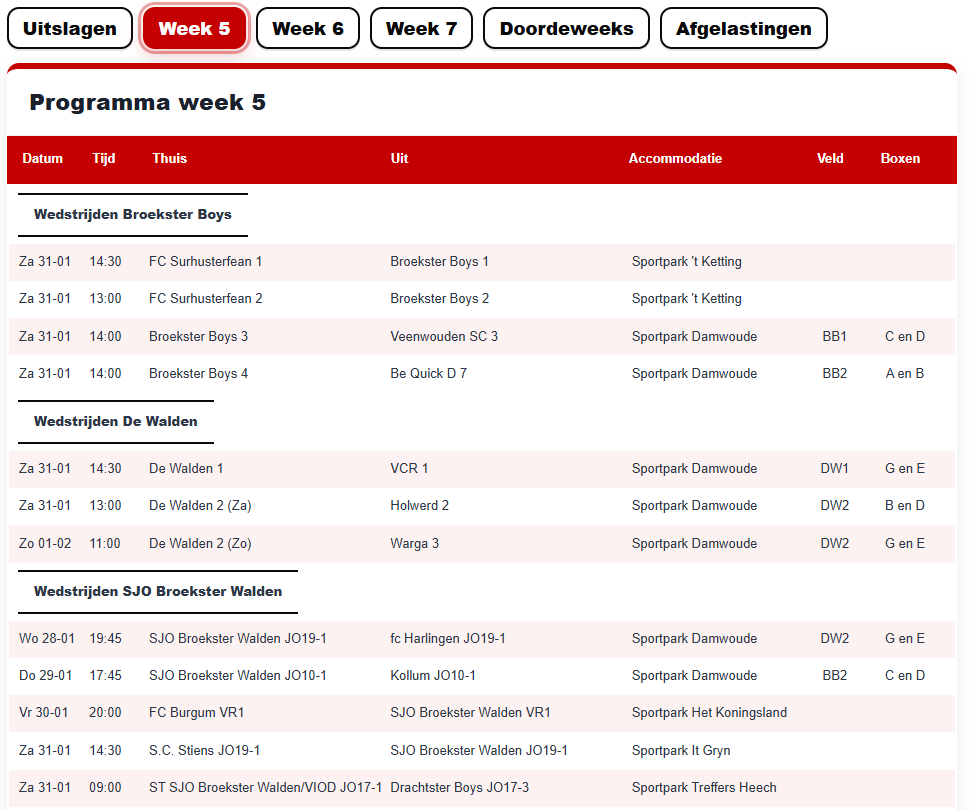Open the Doordeweeks tab
The image size is (980, 810).
(566, 28)
